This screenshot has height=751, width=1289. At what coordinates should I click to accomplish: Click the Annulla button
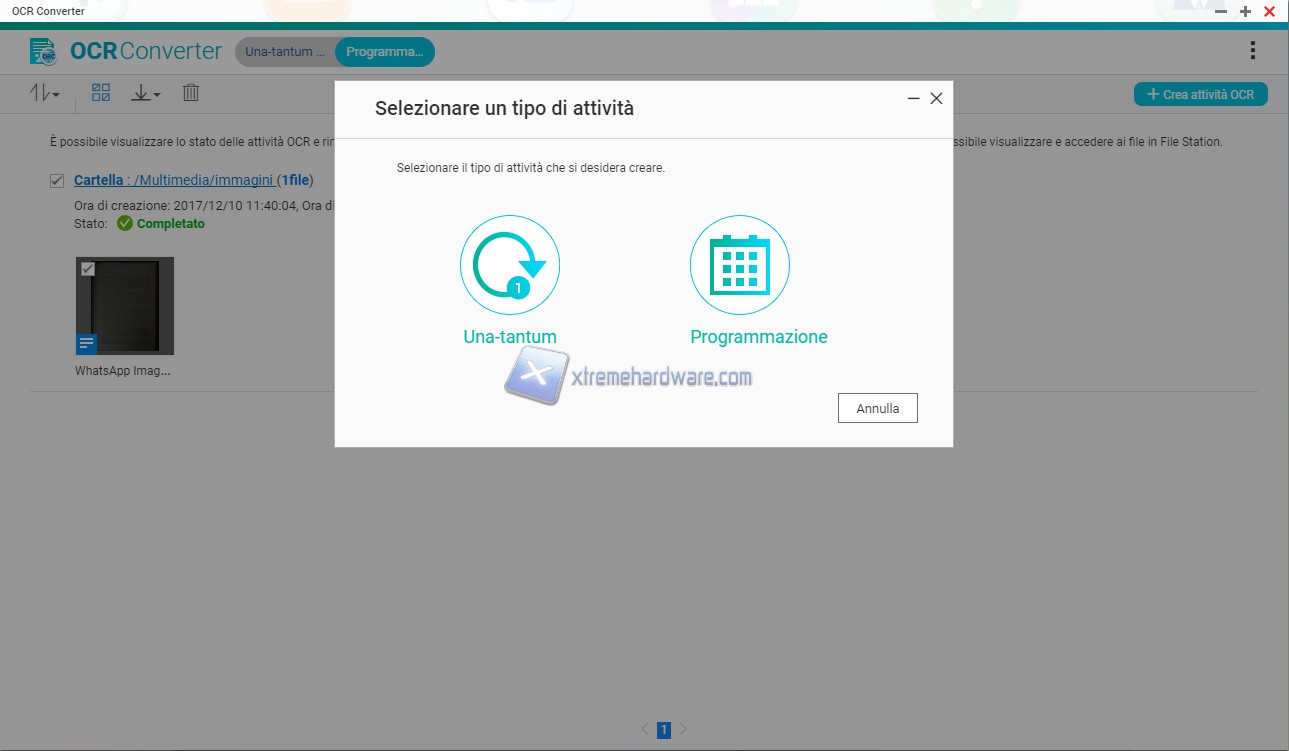(x=877, y=408)
